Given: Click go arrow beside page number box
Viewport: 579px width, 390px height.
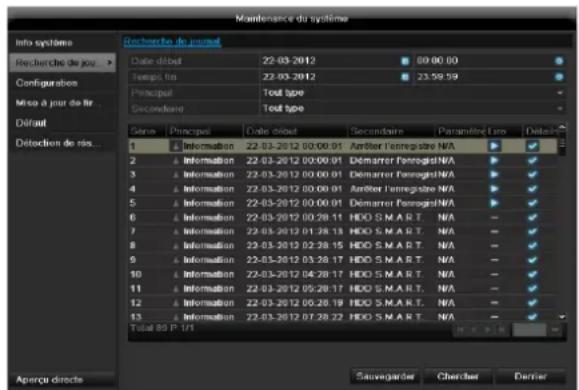Looking at the screenshot, I should (x=555, y=330).
